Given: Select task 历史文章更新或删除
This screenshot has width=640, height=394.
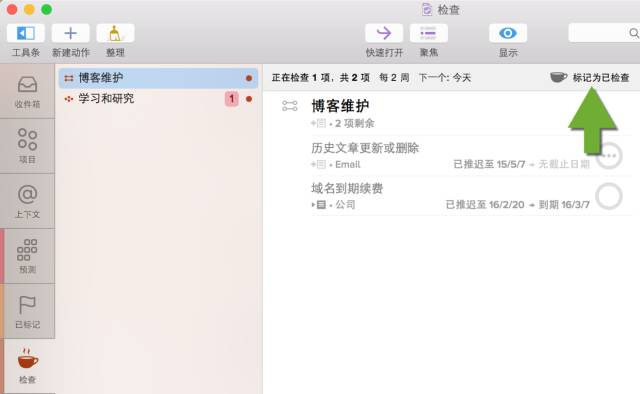Looking at the screenshot, I should coord(365,148).
